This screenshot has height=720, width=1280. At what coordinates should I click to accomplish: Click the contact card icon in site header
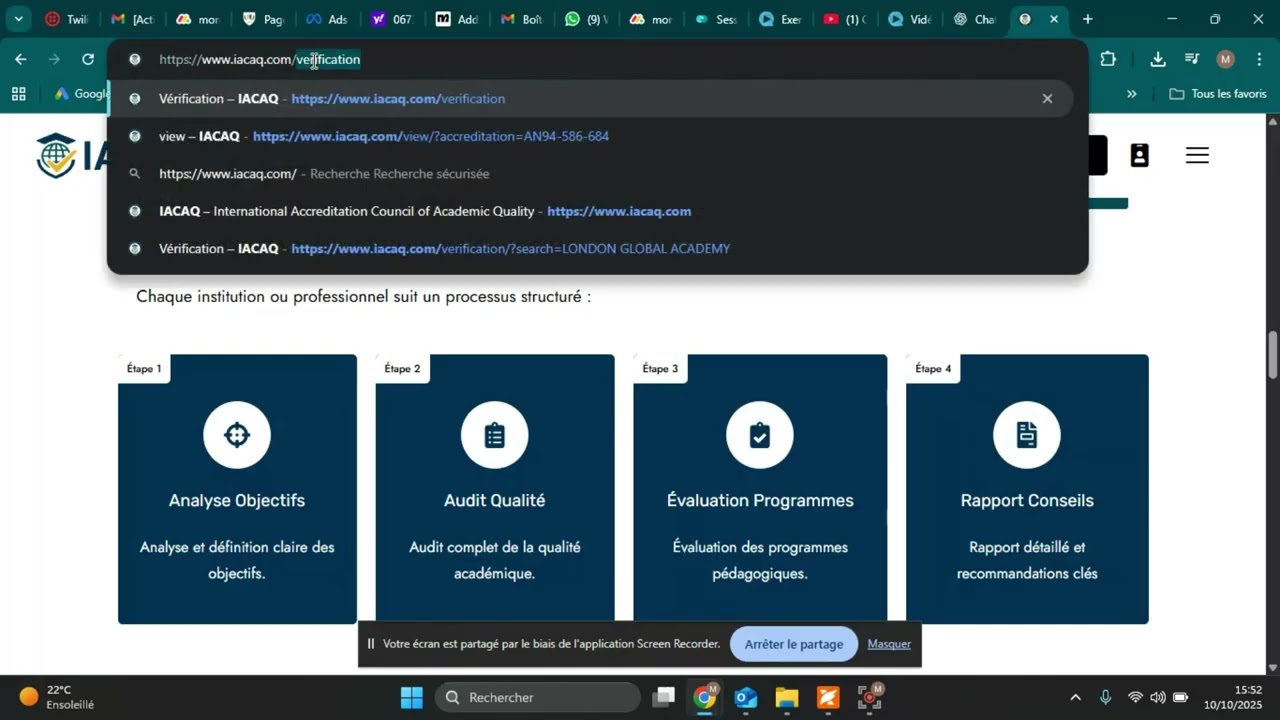tap(1139, 155)
